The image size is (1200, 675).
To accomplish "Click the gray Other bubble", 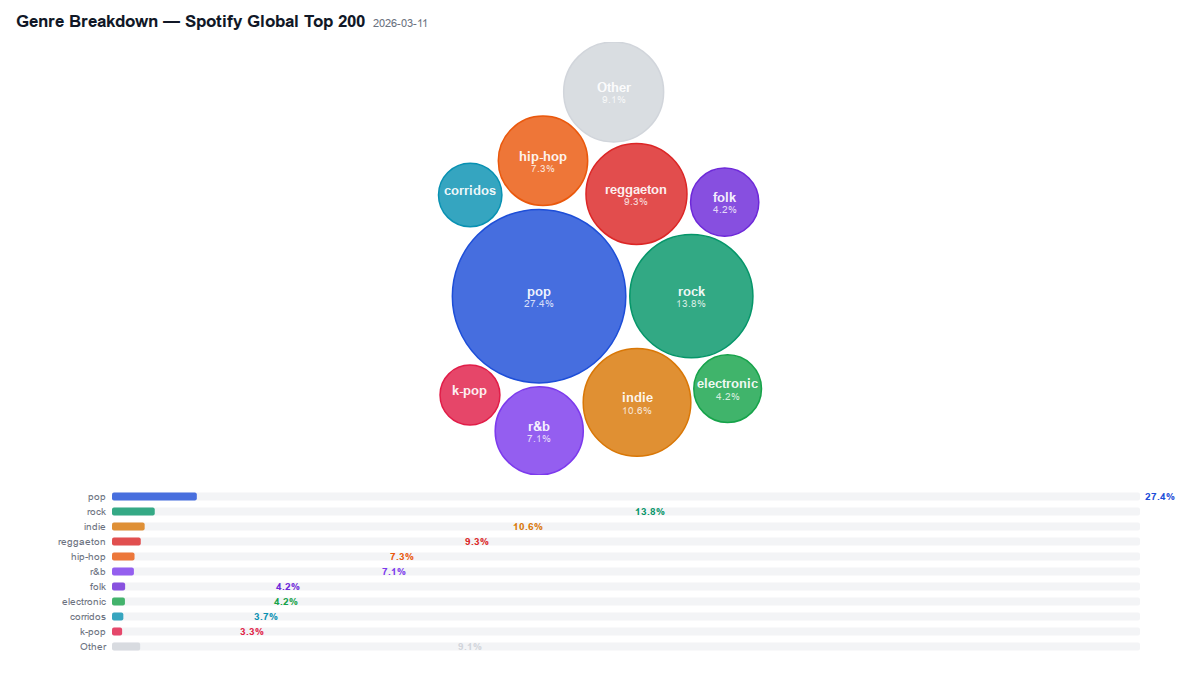I will click(x=613, y=92).
